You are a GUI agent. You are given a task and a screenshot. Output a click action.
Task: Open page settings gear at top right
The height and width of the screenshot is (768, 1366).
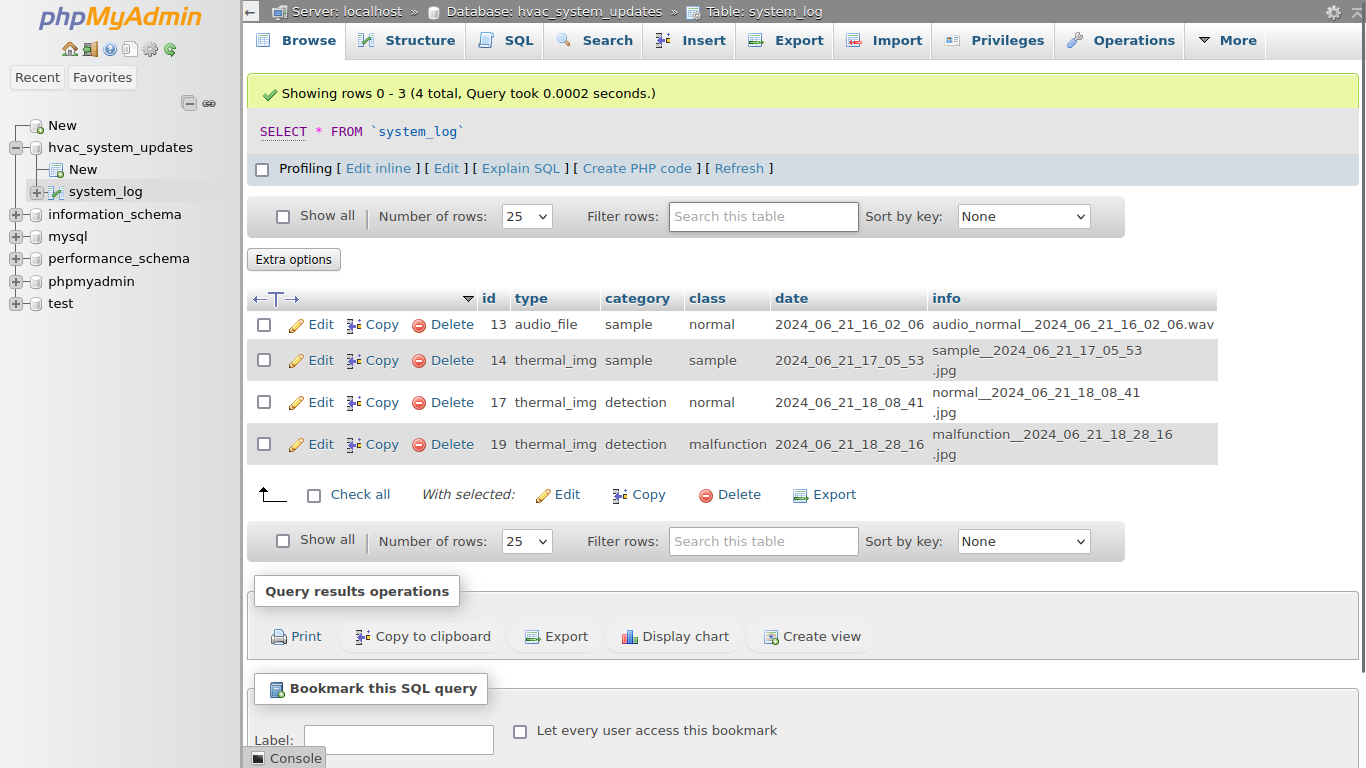pyautogui.click(x=1333, y=12)
